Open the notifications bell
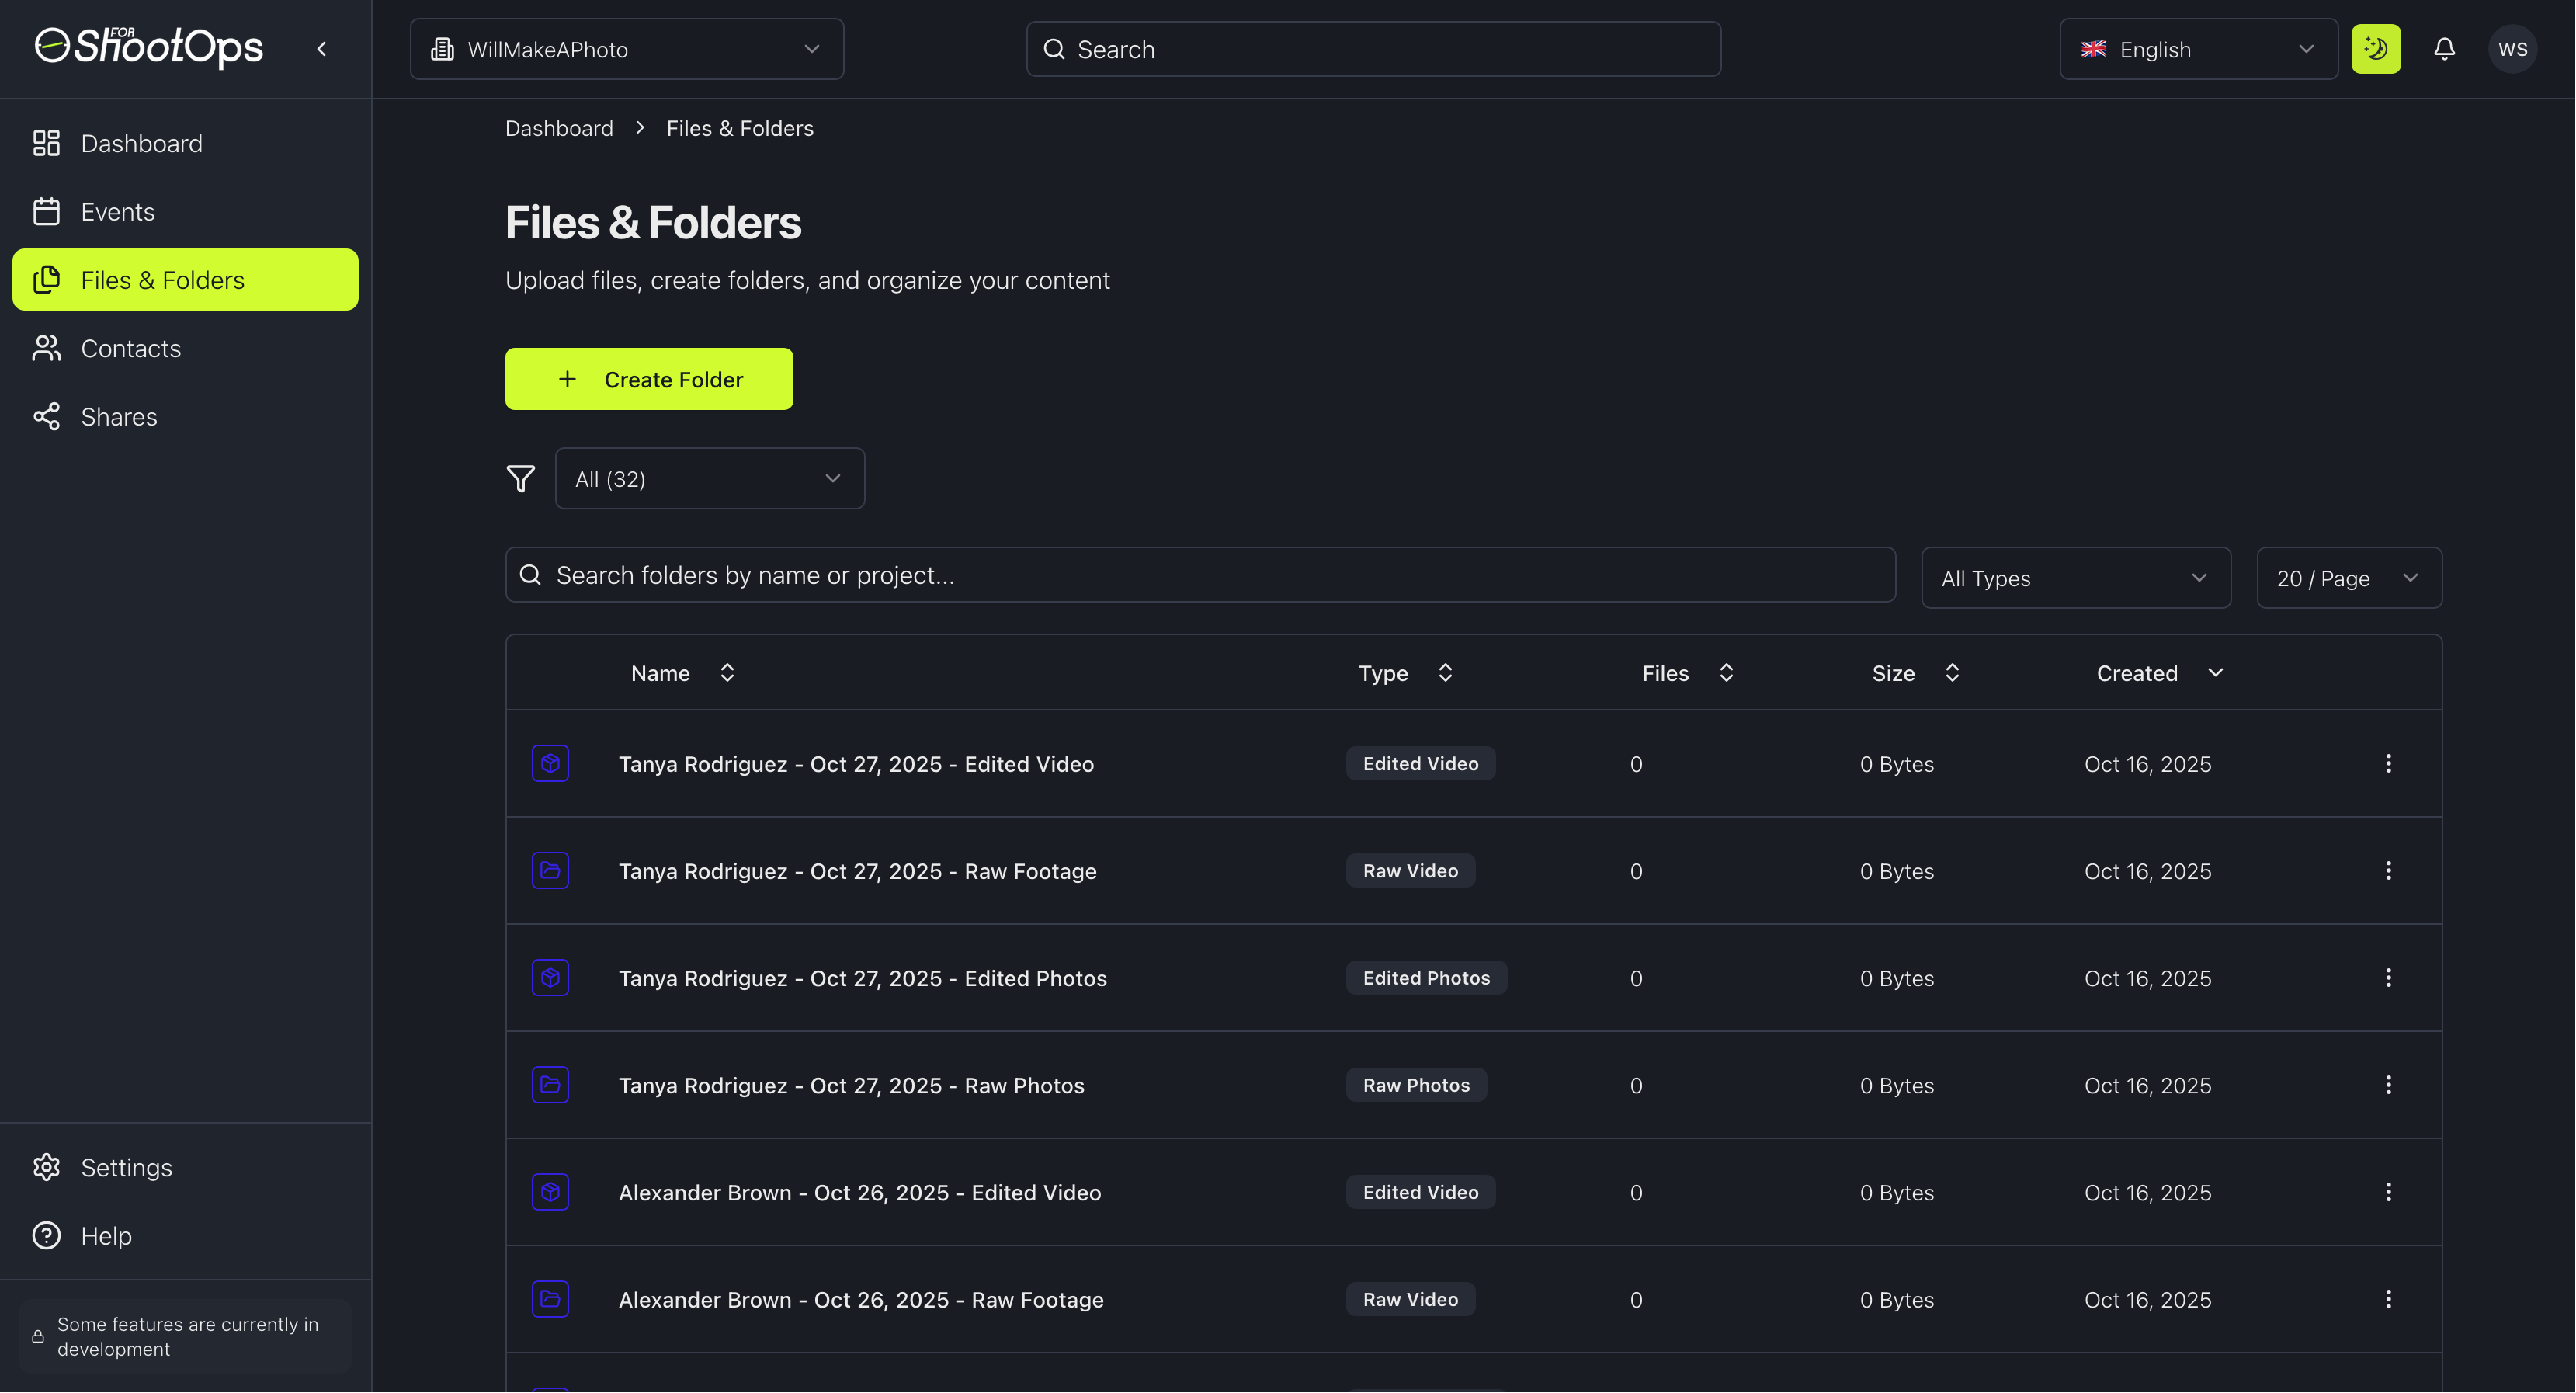The image size is (2576, 1393). point(2443,48)
